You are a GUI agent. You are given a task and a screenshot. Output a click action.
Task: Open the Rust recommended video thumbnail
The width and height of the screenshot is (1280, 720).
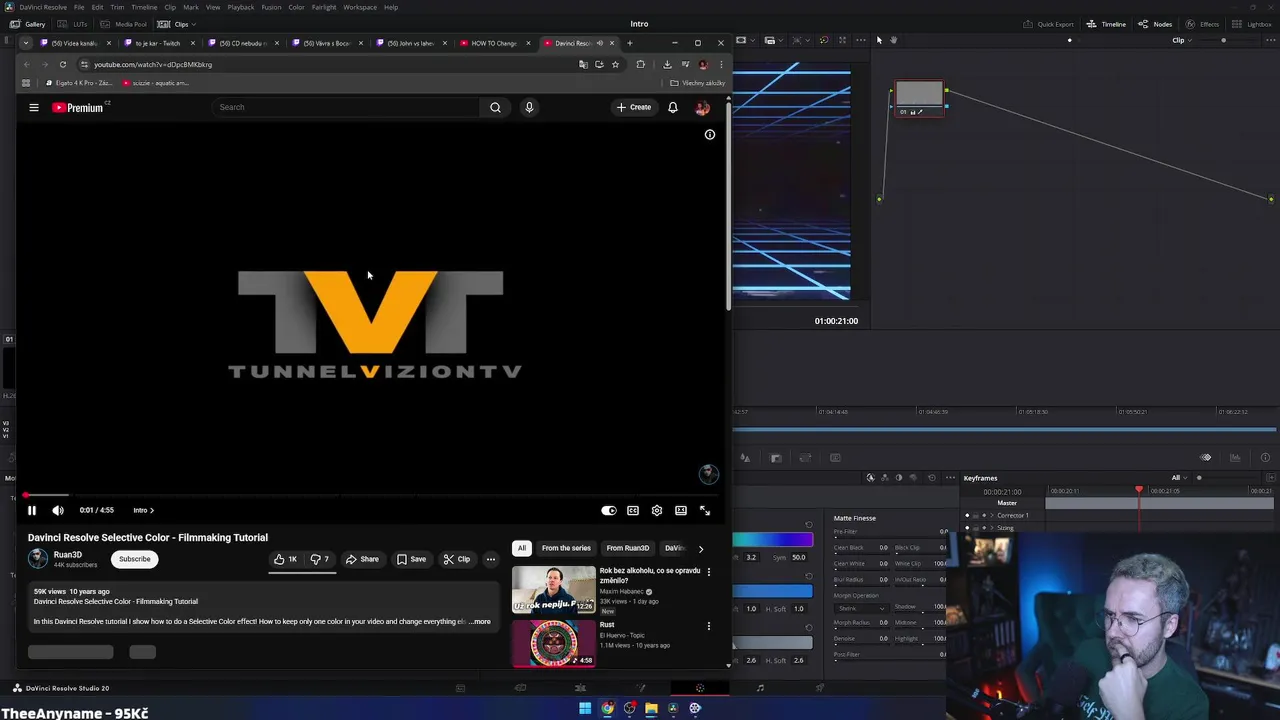554,643
